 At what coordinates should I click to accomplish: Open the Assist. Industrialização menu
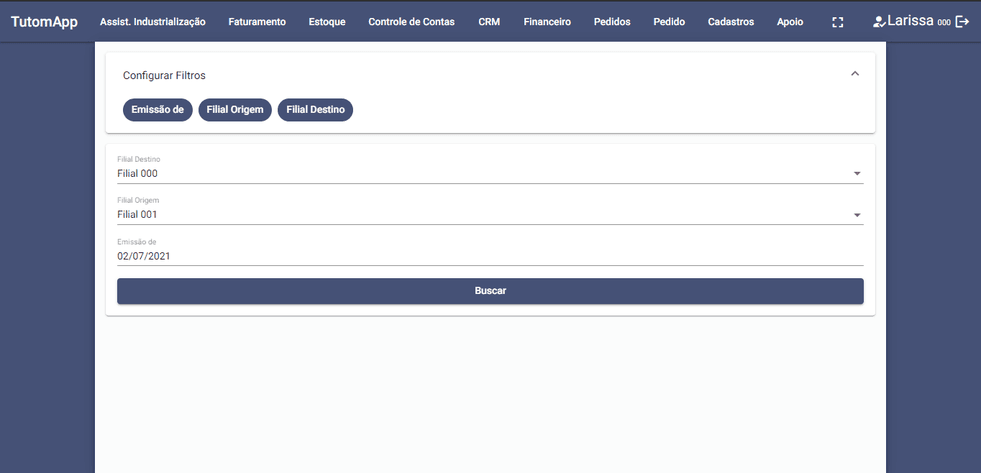coord(153,22)
